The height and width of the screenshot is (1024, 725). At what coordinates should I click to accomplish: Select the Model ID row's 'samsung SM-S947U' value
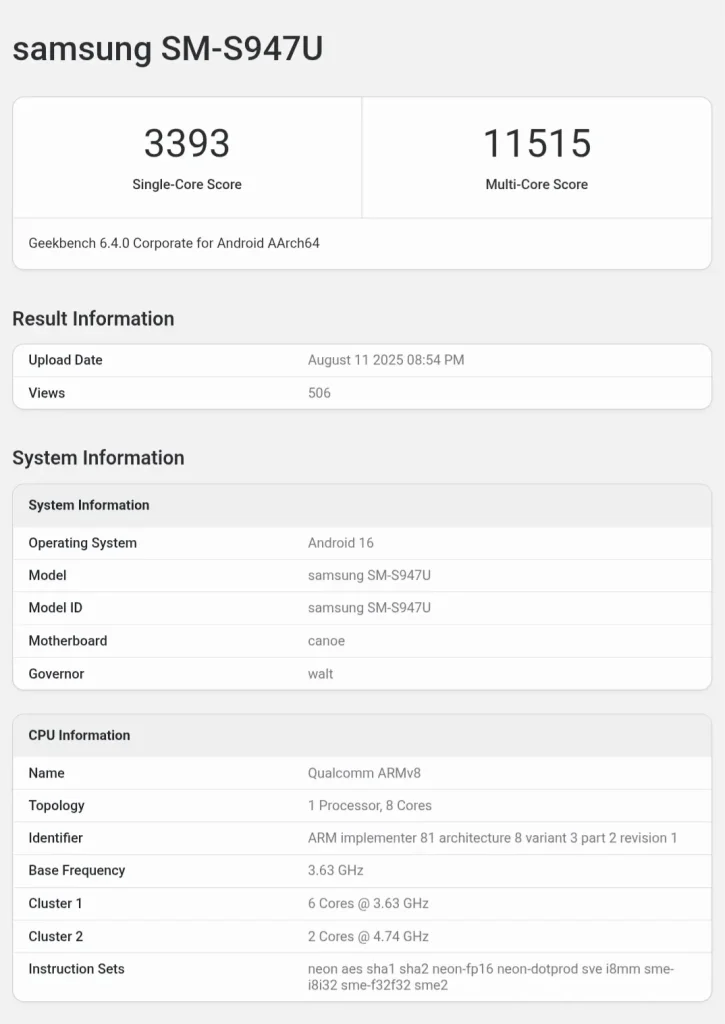coord(369,608)
